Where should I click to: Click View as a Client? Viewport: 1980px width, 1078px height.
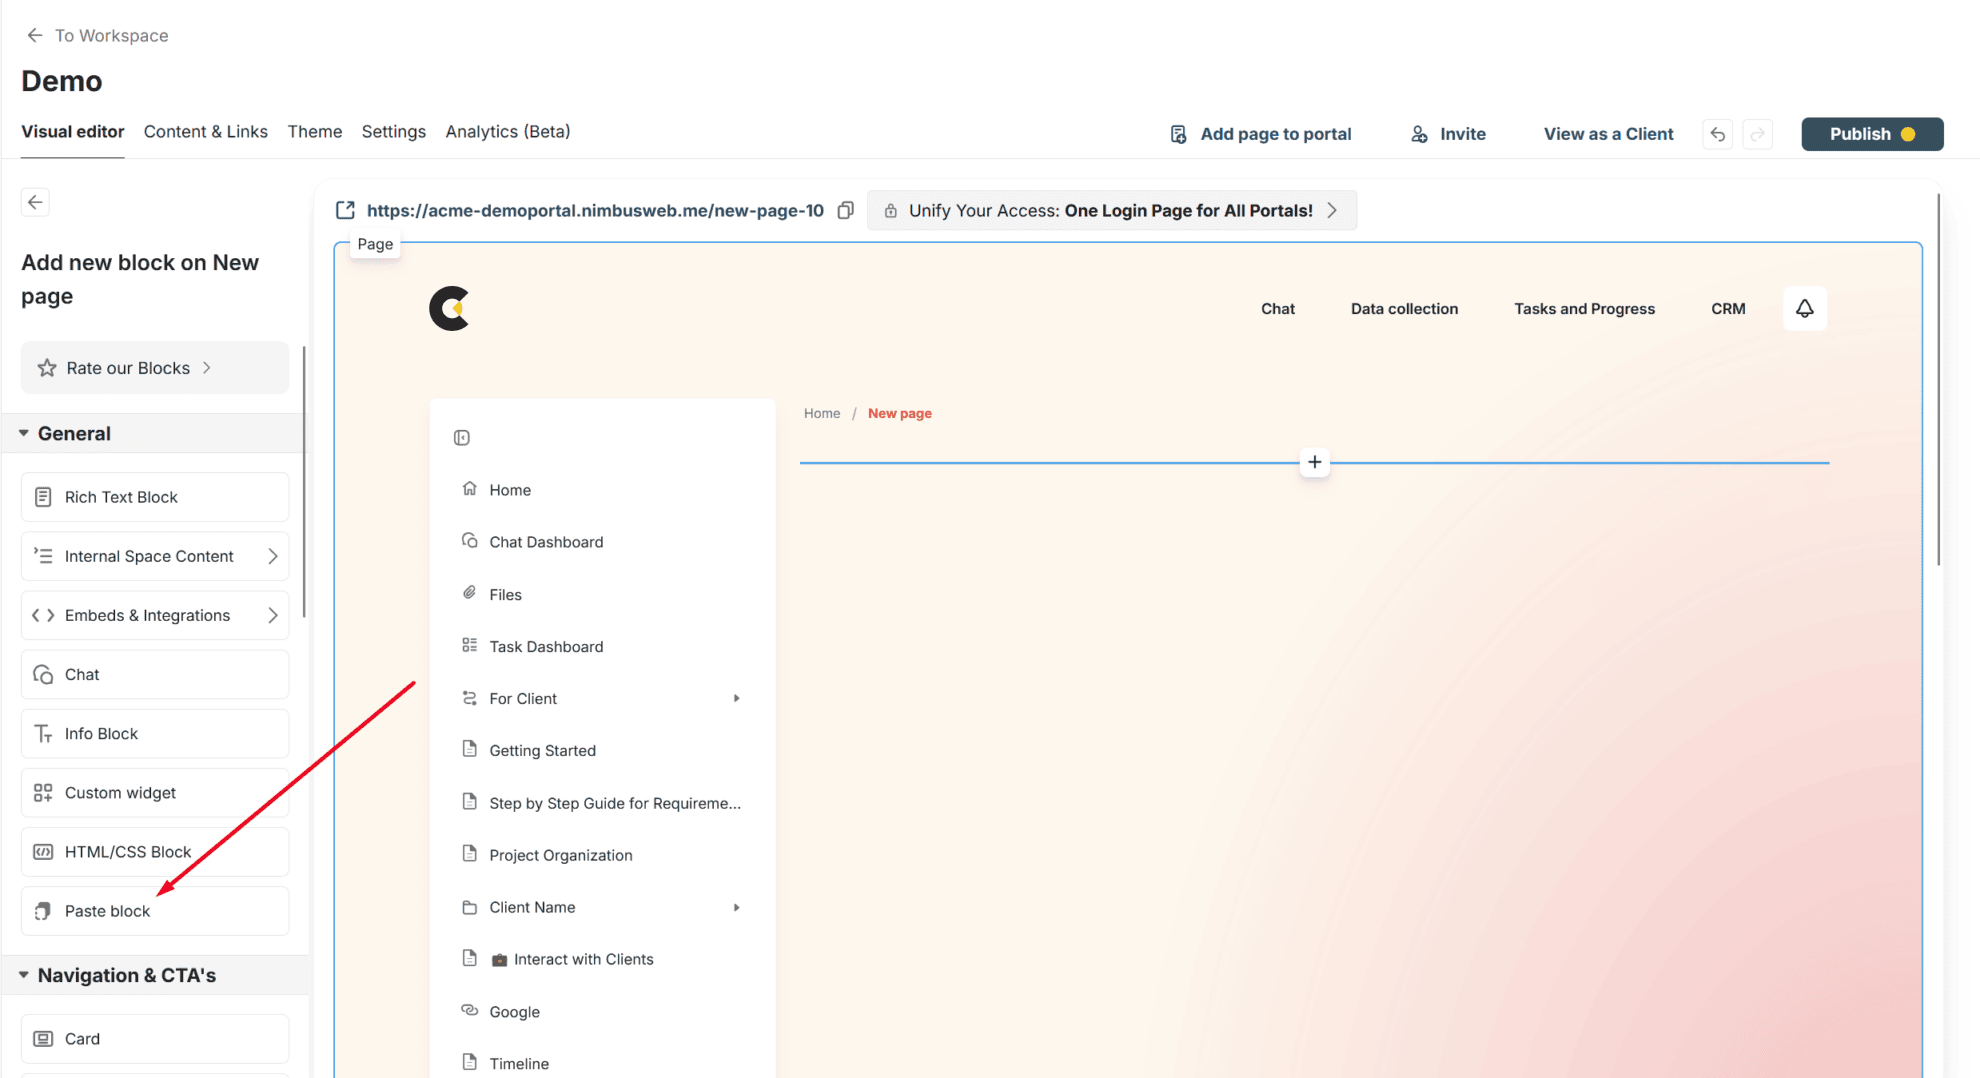click(1607, 134)
